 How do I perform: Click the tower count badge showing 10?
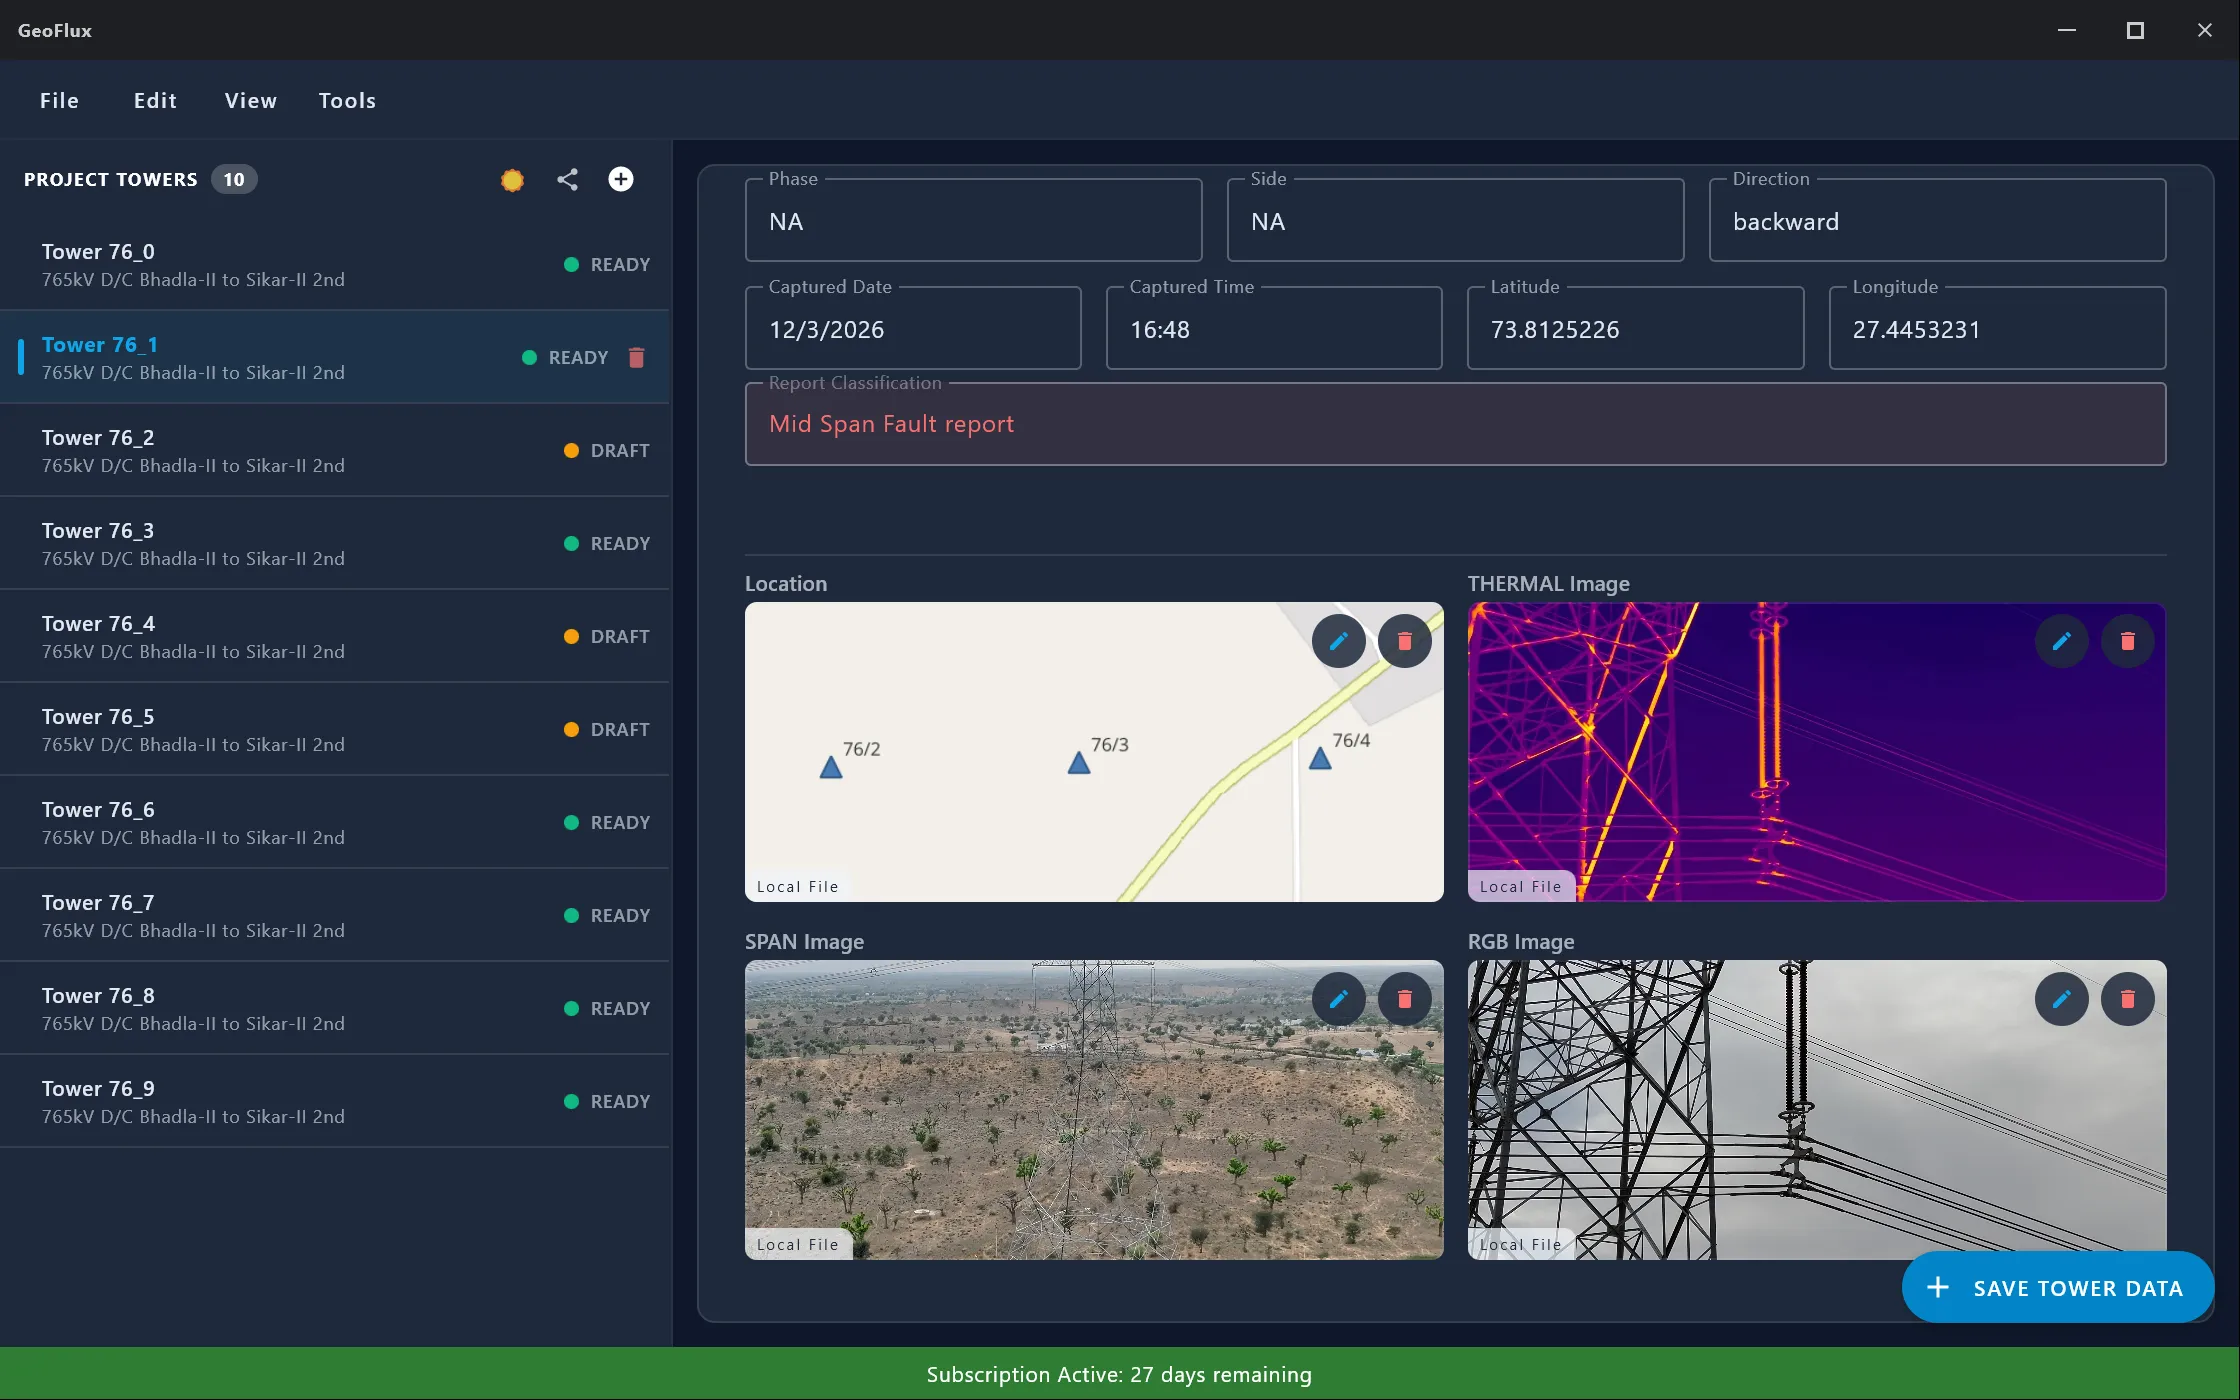[x=234, y=180]
